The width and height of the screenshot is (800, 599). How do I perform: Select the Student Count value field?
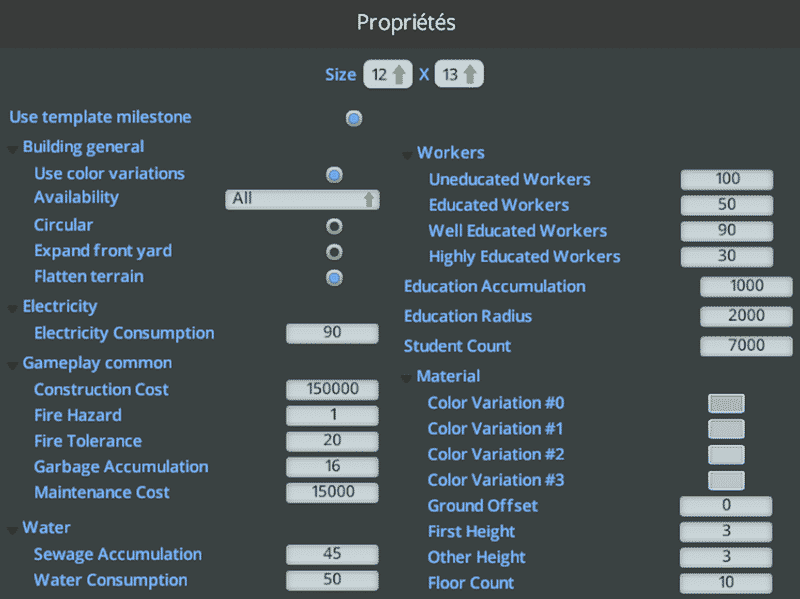[x=746, y=347]
